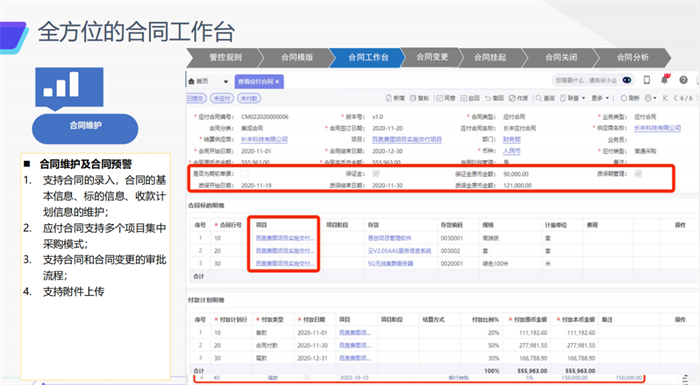
Task: Click the mobile device icon in header
Action: (x=647, y=80)
